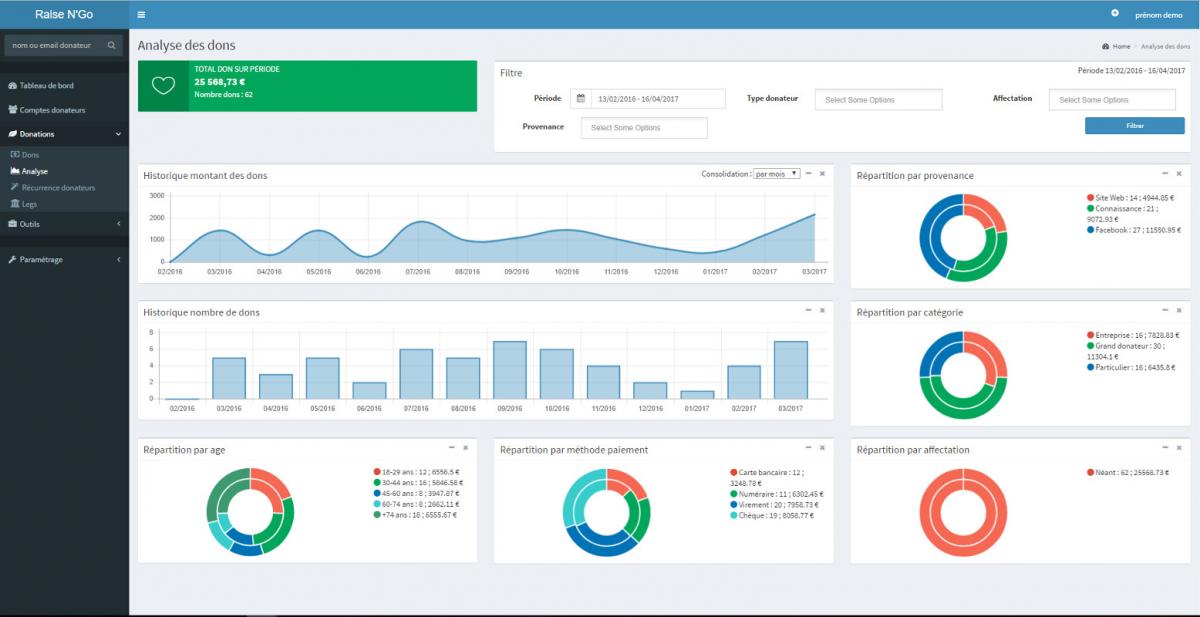Click the Raise N'Go logo
The height and width of the screenshot is (617, 1200).
[x=64, y=14]
